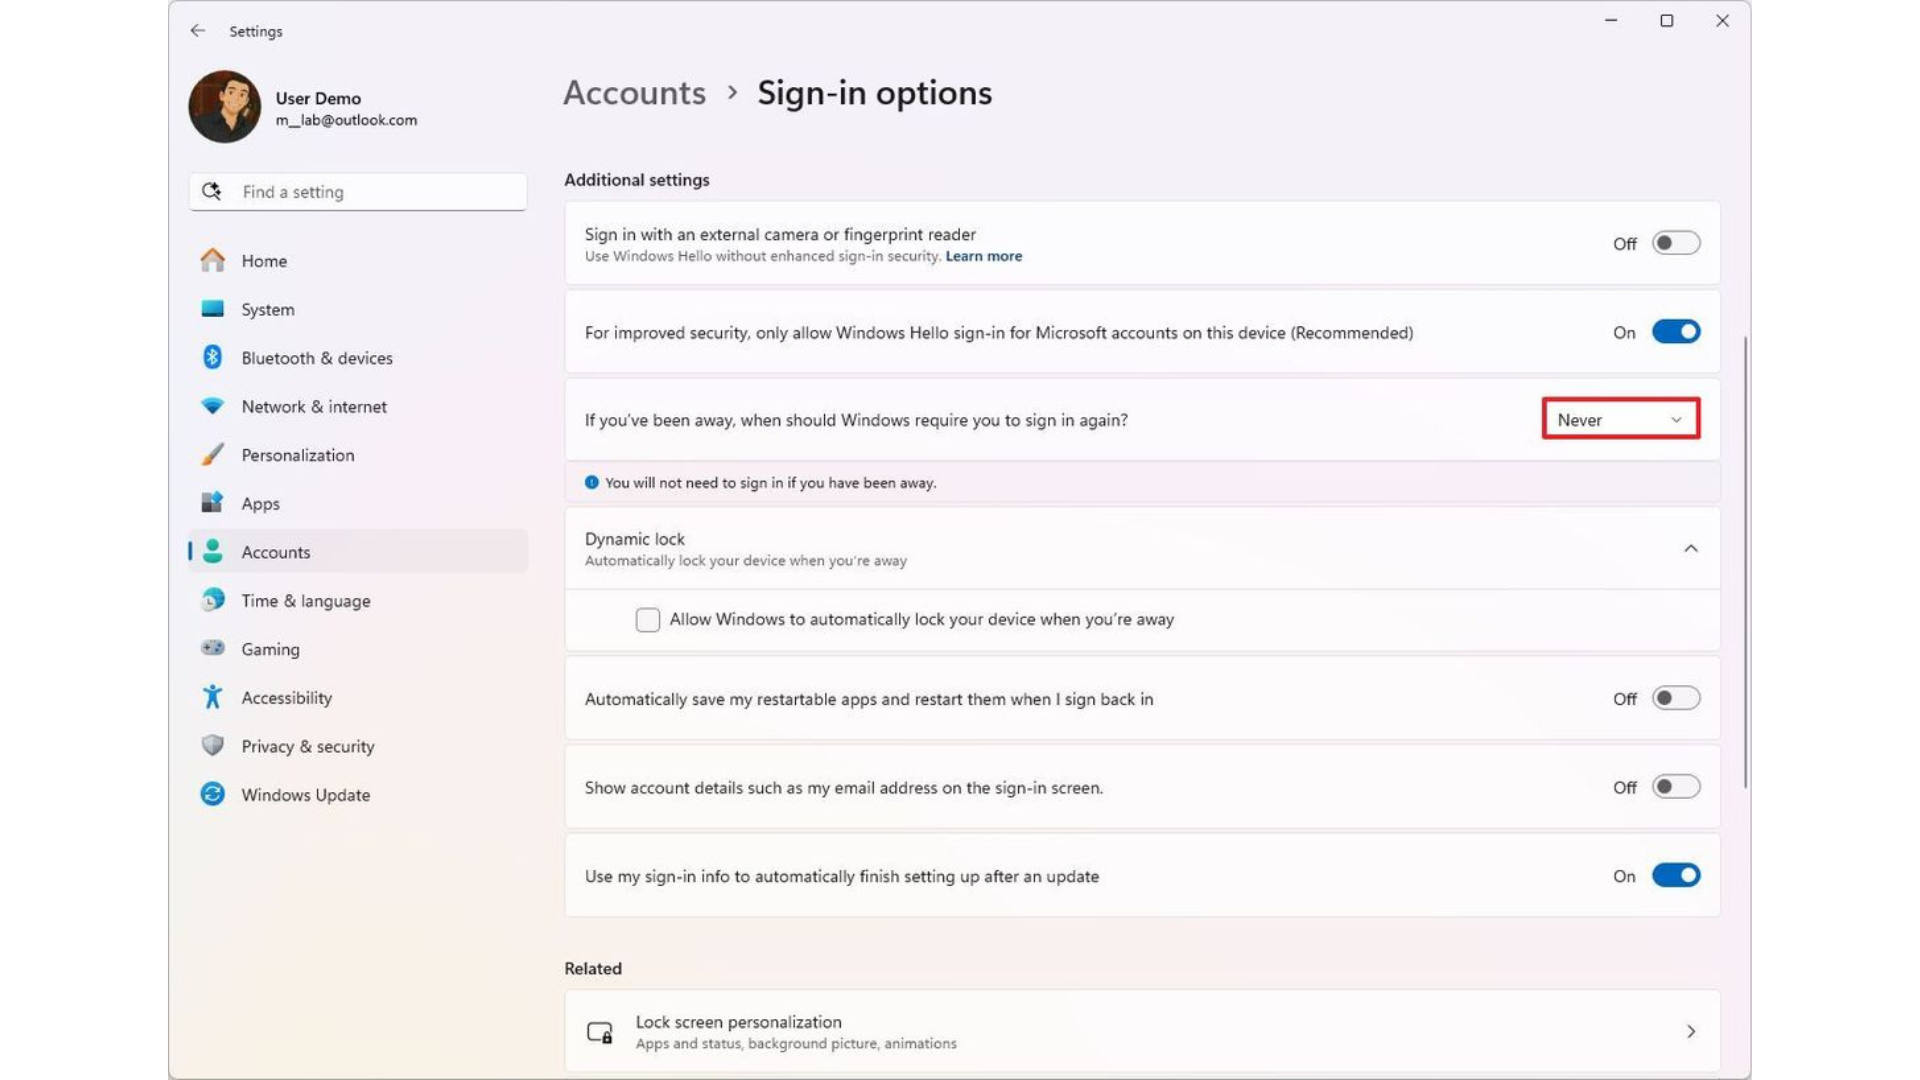Select the Personalization brush icon
Image resolution: width=1920 pixels, height=1080 pixels.
[212, 454]
